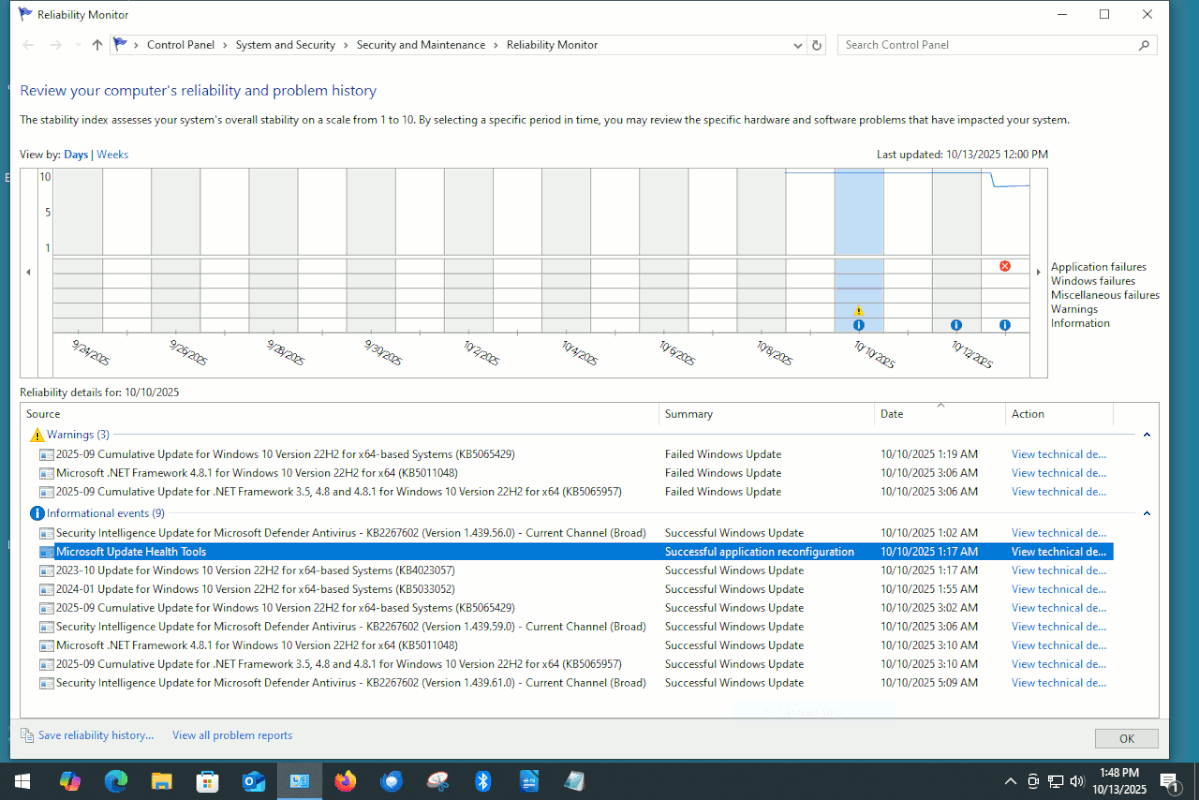Select the 2023-10 Update (KB4023057) row
1199x800 pixels.
pos(576,571)
